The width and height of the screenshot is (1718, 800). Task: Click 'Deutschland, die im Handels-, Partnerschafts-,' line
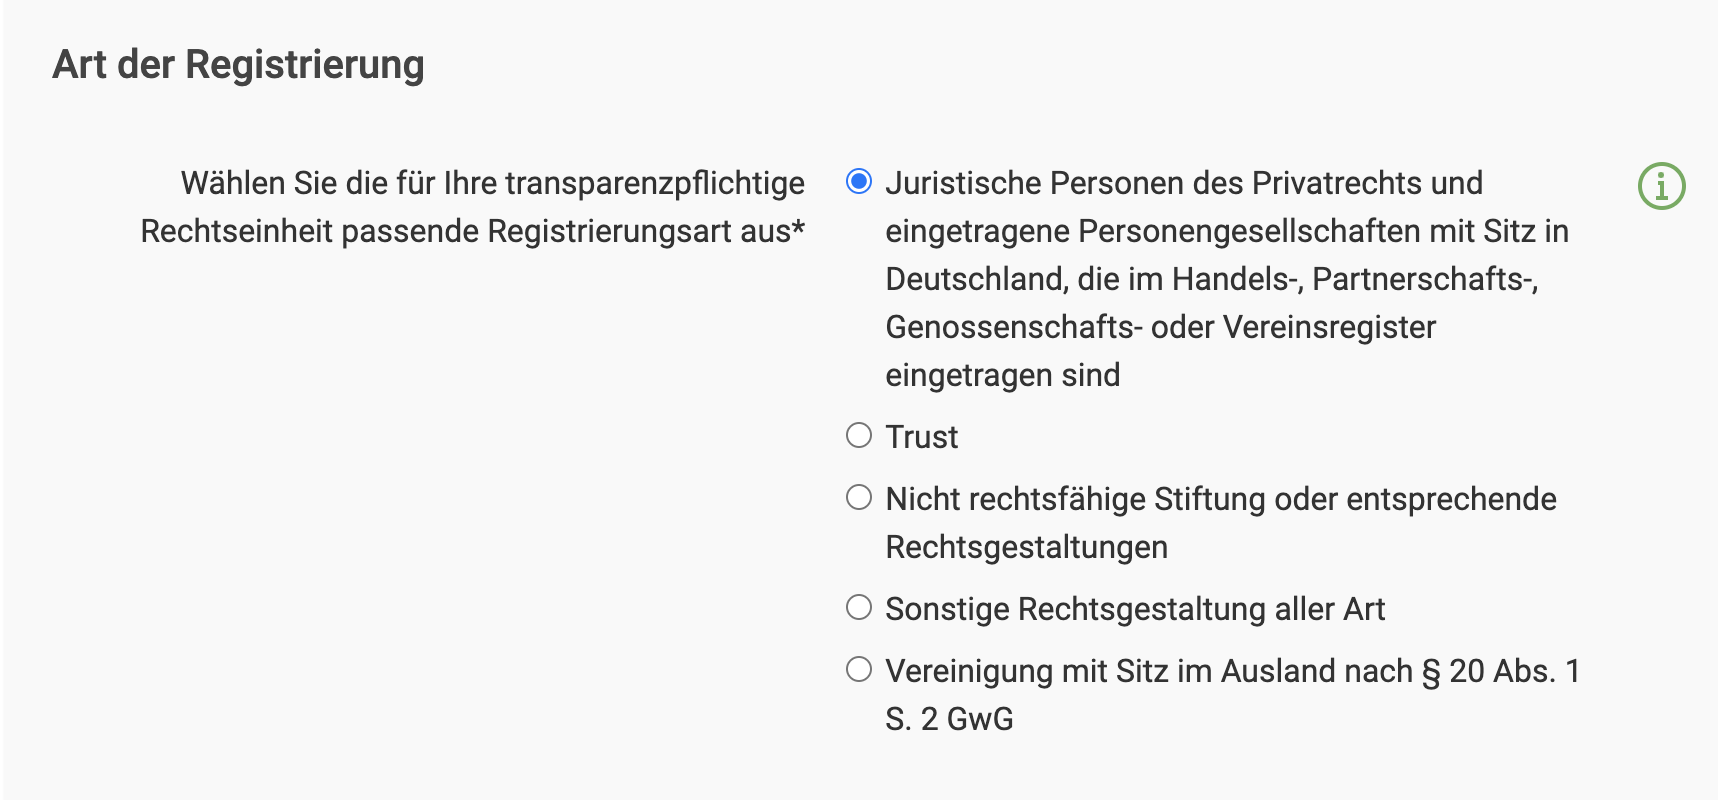pos(1211,279)
